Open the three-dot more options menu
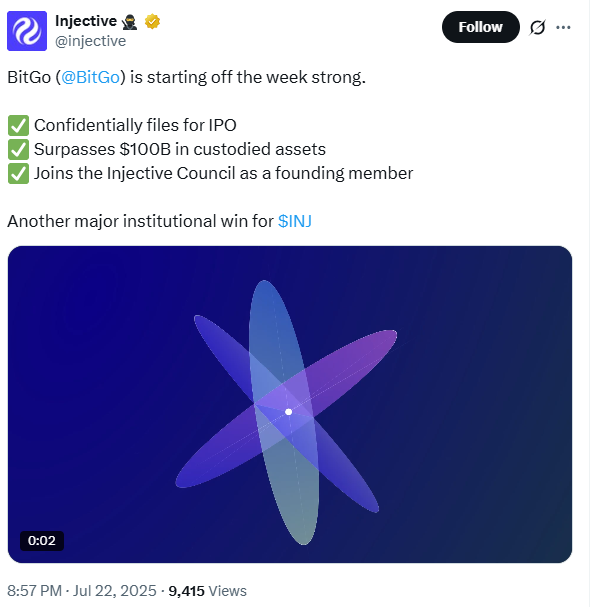The image size is (599, 607). click(563, 27)
